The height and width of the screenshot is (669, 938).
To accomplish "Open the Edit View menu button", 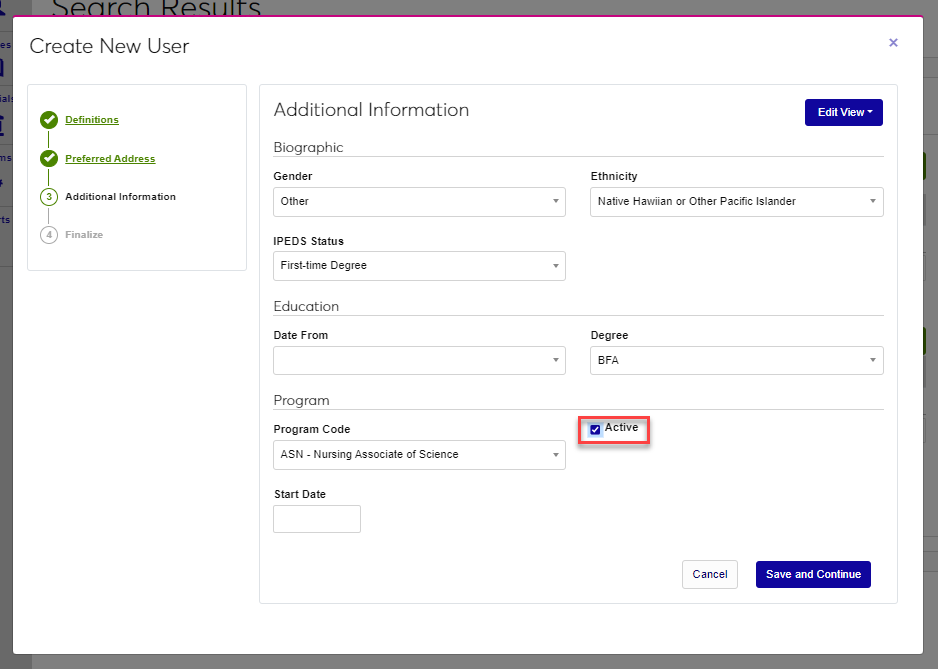I will (843, 113).
